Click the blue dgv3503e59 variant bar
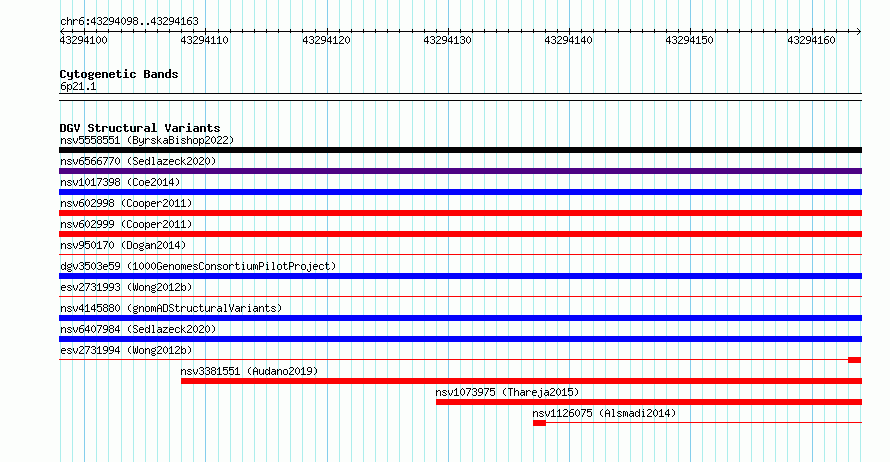 [460, 276]
